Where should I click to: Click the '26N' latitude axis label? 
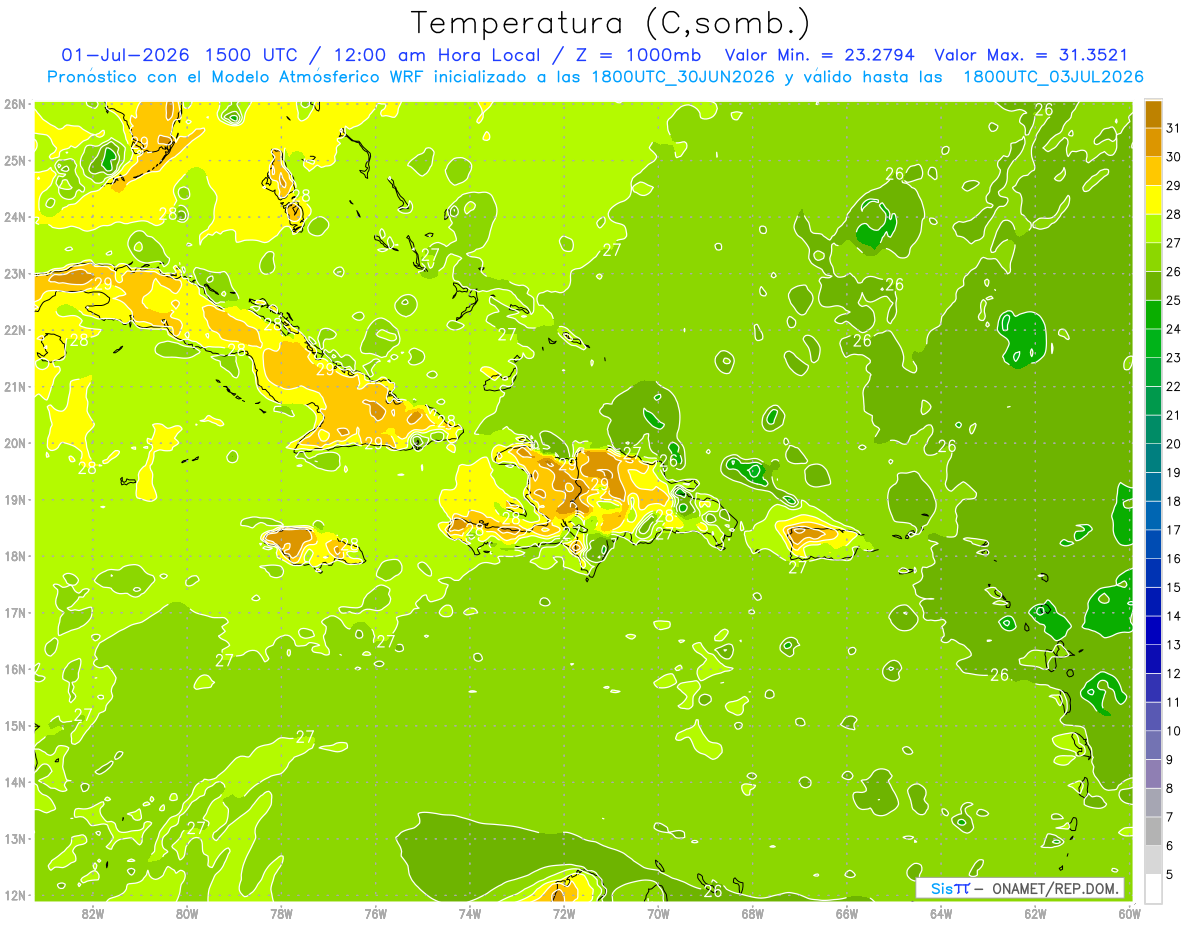click(14, 104)
